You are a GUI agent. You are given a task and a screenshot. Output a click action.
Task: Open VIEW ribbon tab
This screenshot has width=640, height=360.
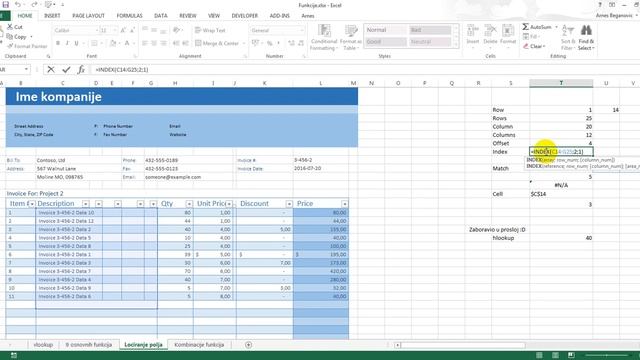[x=214, y=16]
